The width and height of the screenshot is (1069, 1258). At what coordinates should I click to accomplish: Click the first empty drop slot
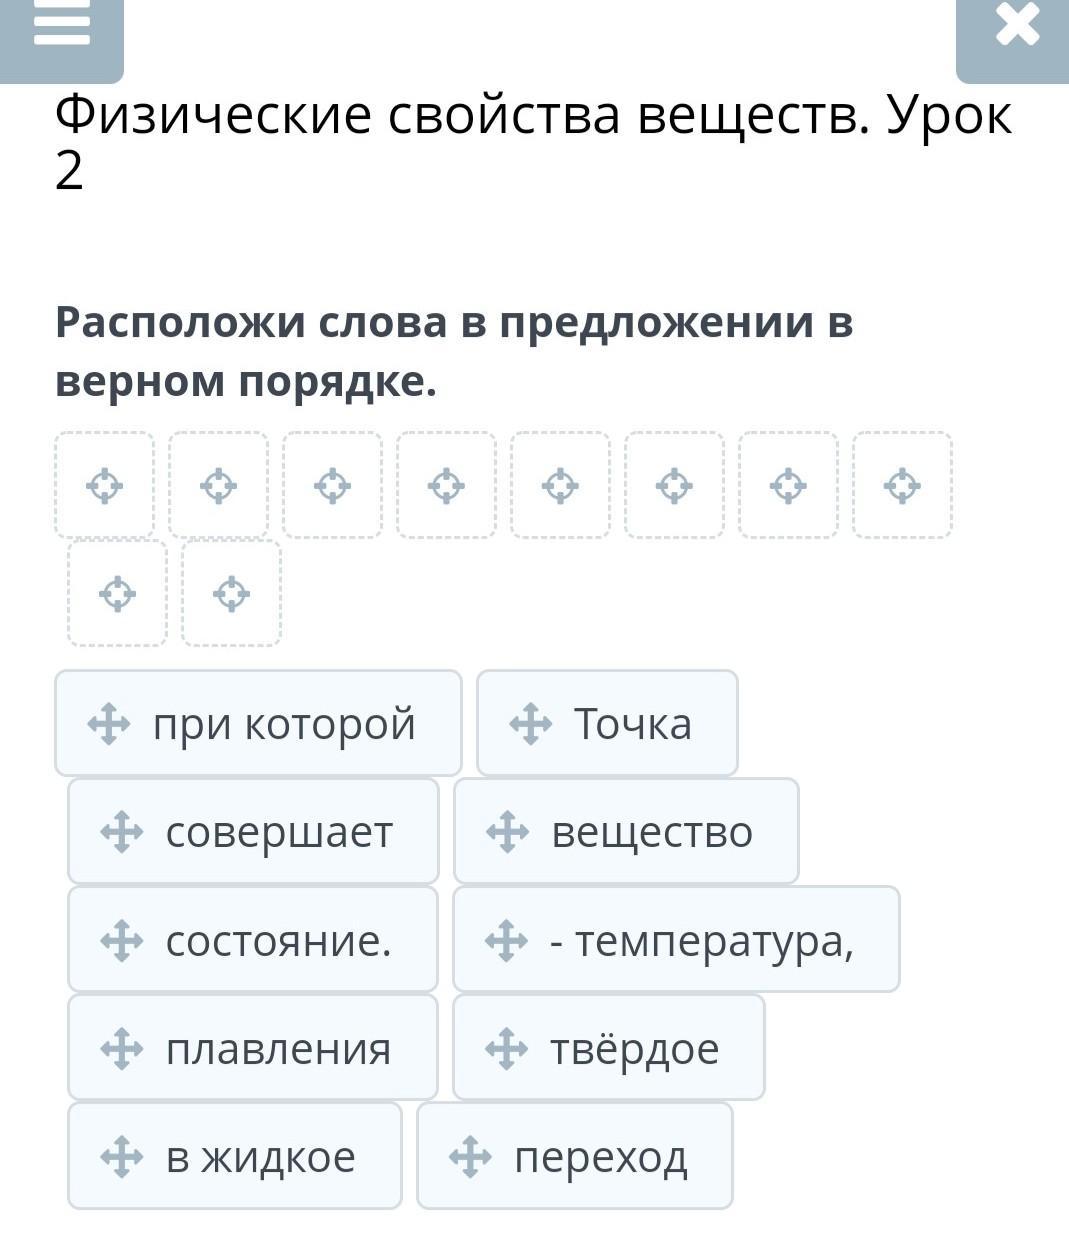click(105, 486)
